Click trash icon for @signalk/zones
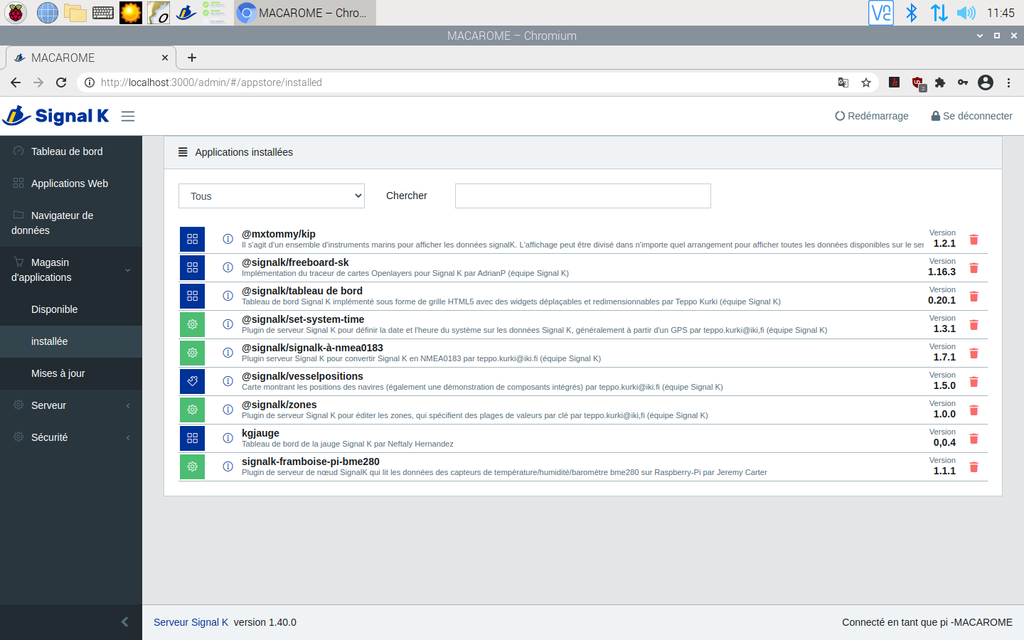The width and height of the screenshot is (1024, 640). pyautogui.click(x=974, y=410)
